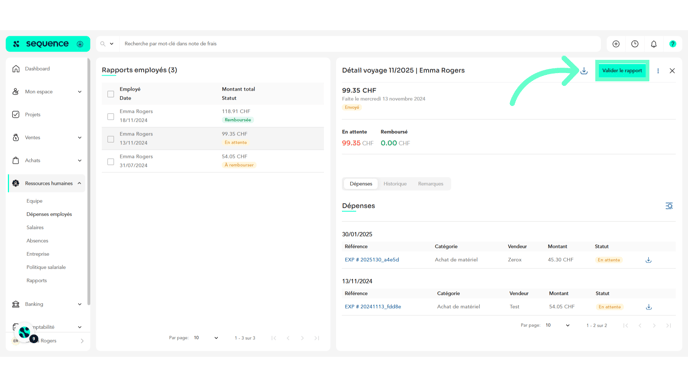Open the search filter dropdown arrow
Viewport: 688px width, 387px height.
click(x=111, y=44)
